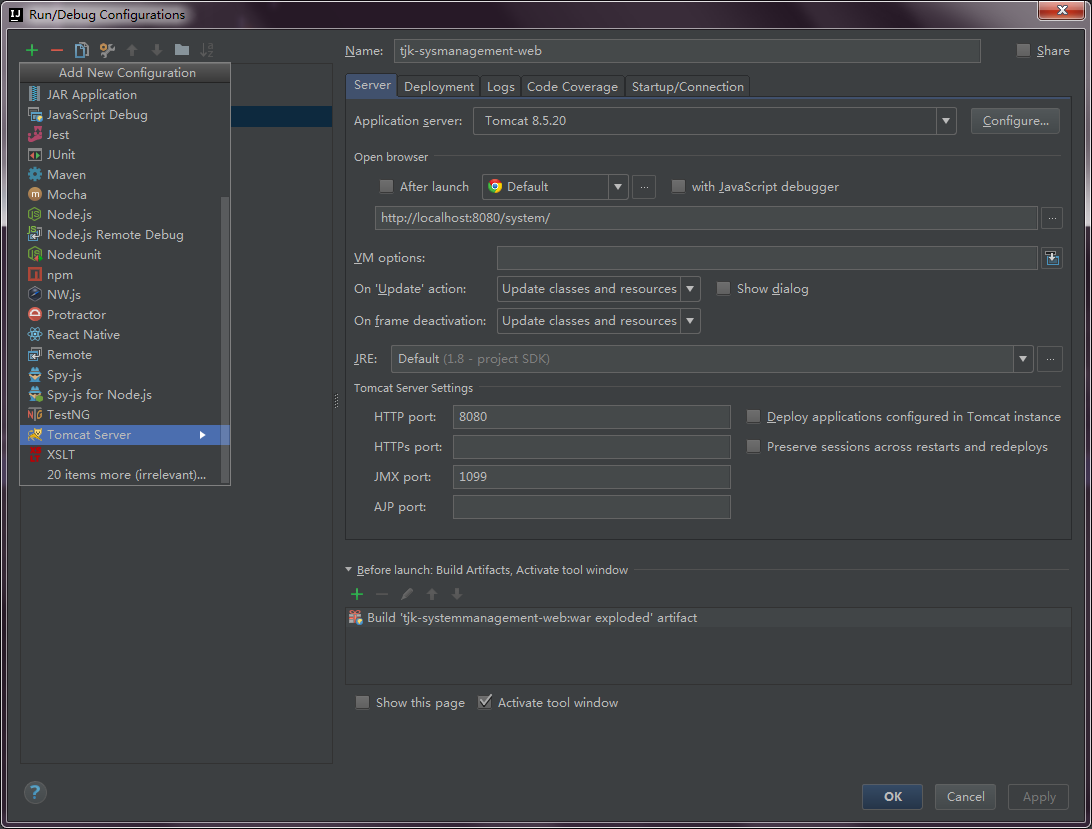Open the Application server dropdown
Screen dimensions: 1092x829
pos(945,121)
